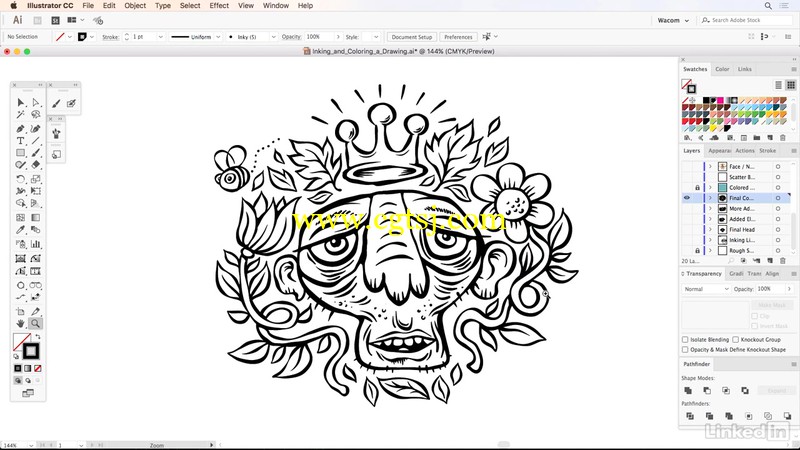Click target circle of Face / N... layer

pyautogui.click(x=778, y=167)
